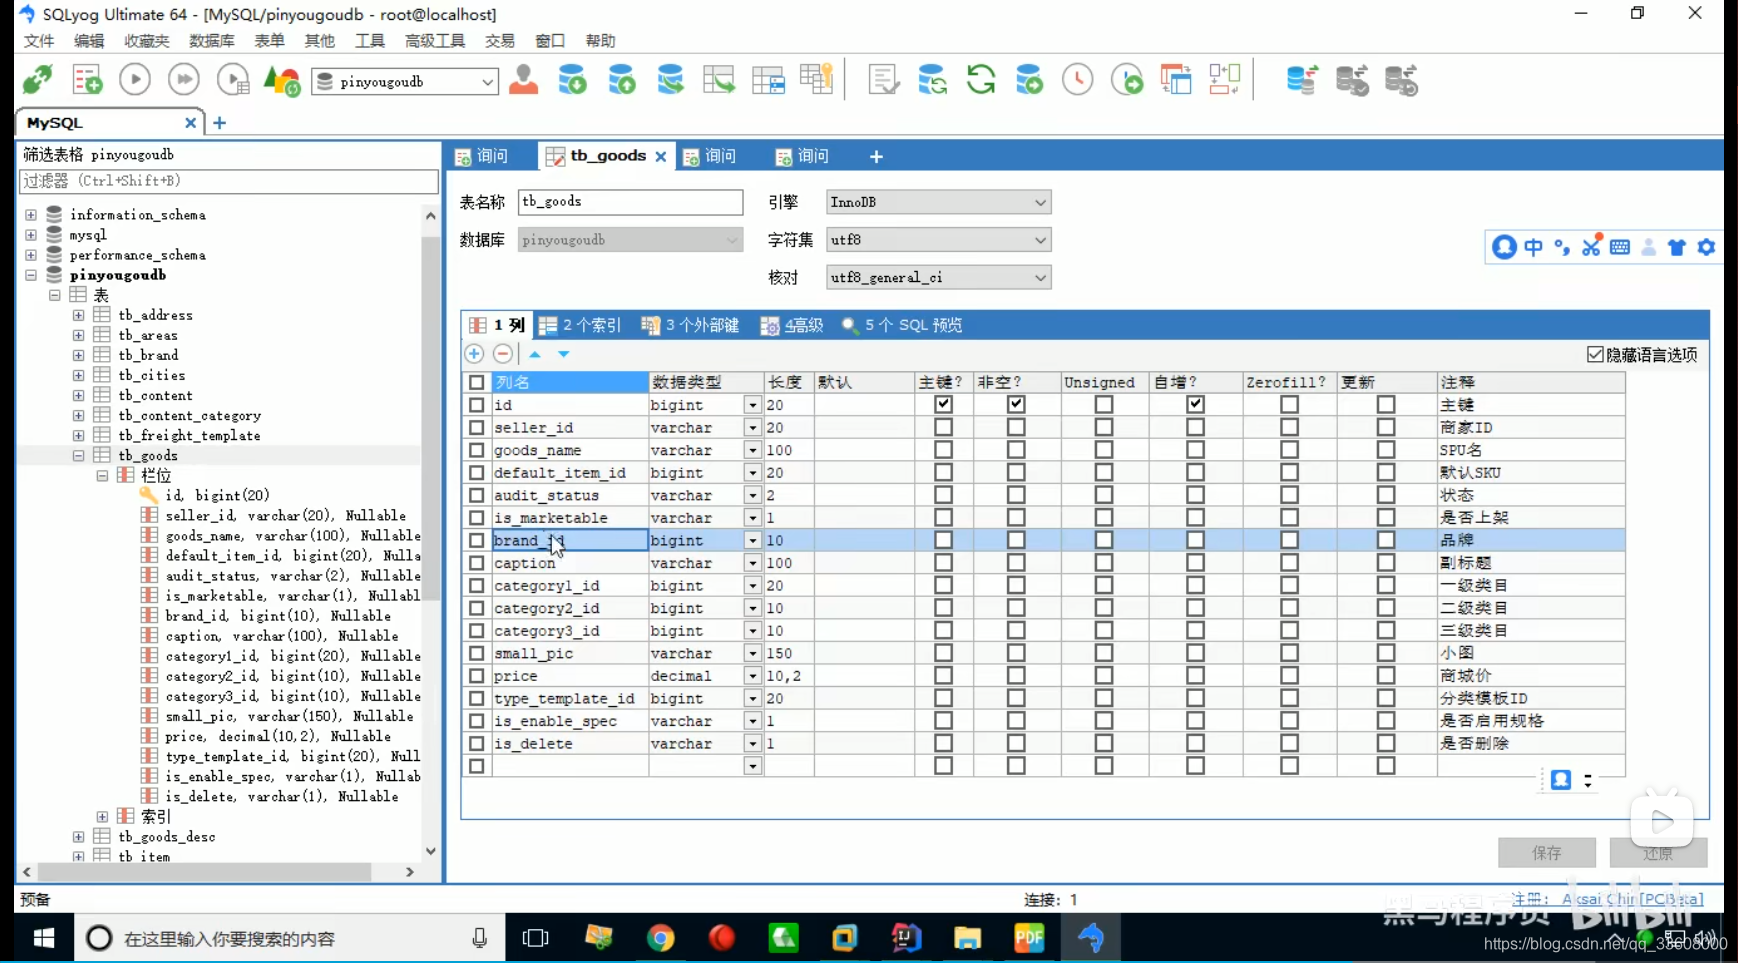
Task: Click the clock scheduler icon
Action: pyautogui.click(x=1078, y=80)
